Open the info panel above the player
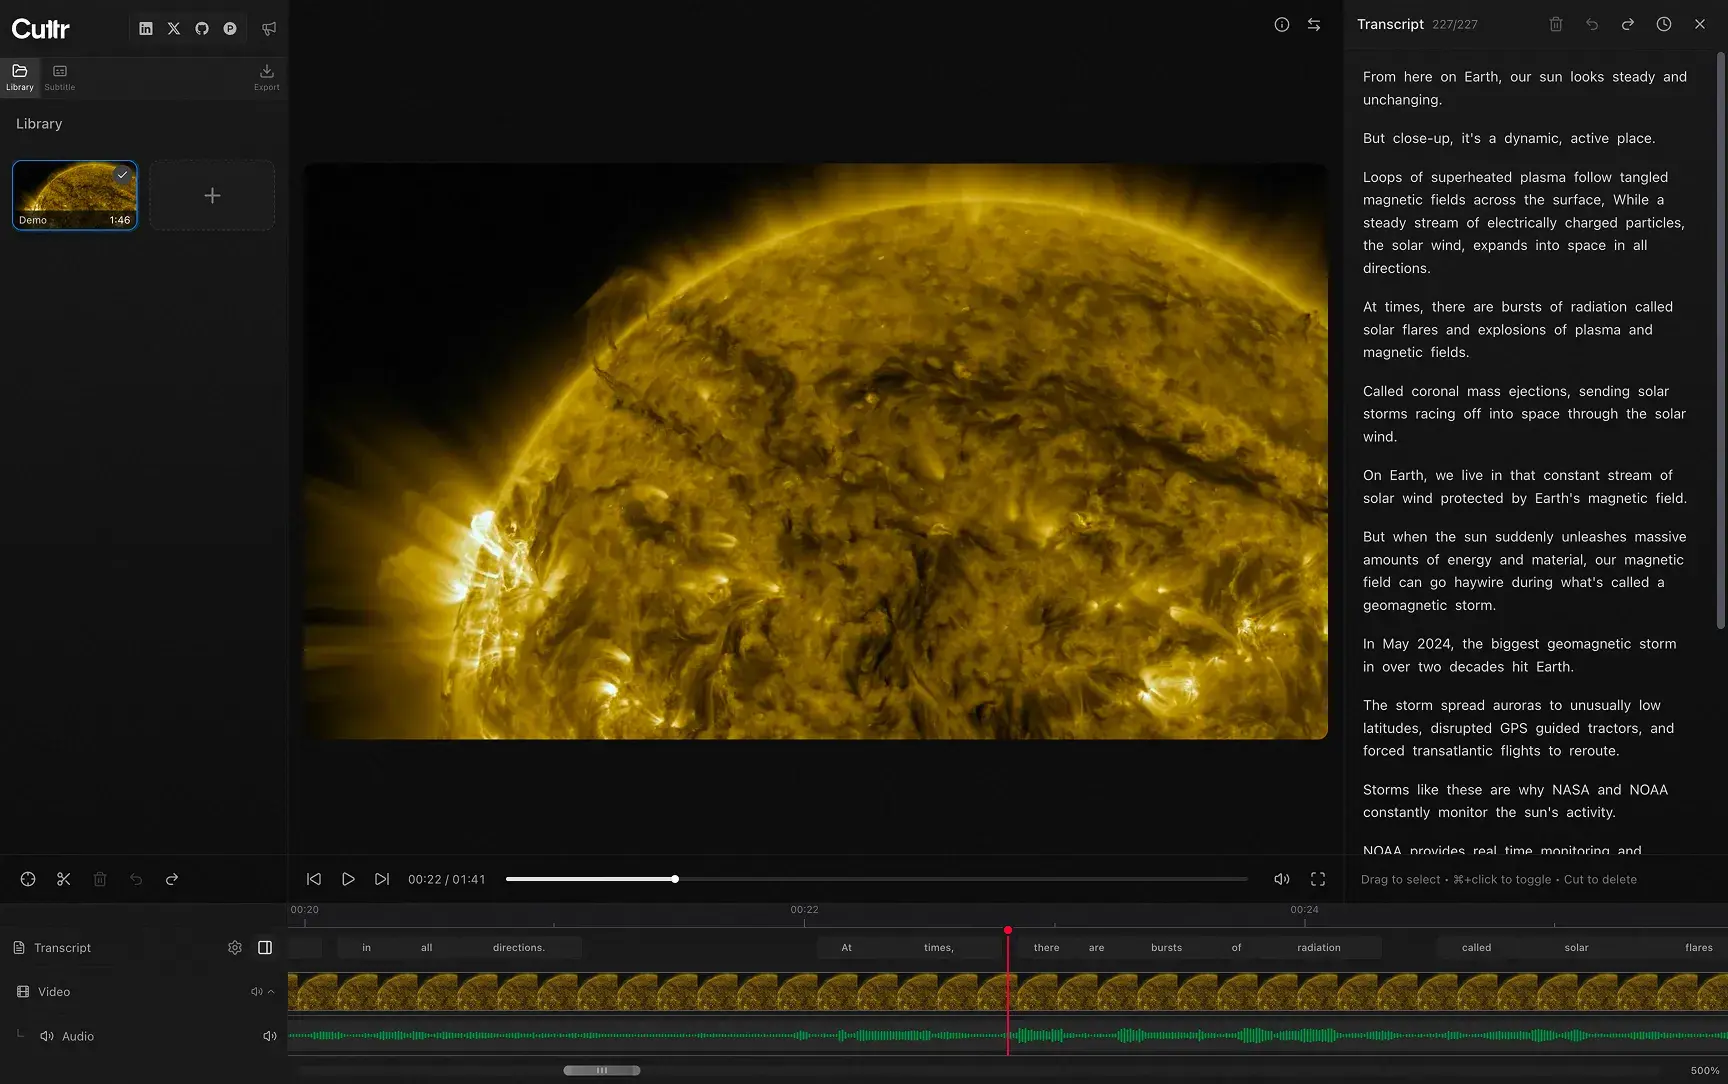This screenshot has height=1084, width=1728. (1281, 25)
